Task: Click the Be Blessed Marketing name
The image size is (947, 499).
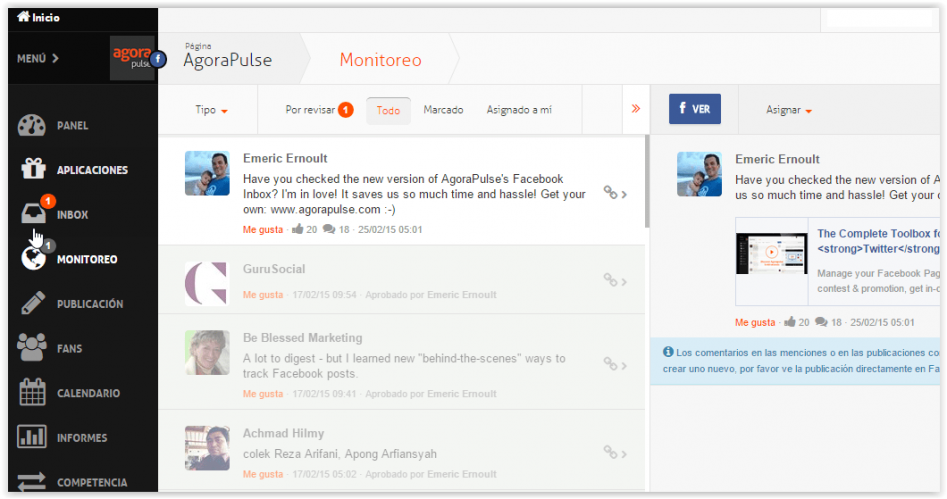Action: 303,338
